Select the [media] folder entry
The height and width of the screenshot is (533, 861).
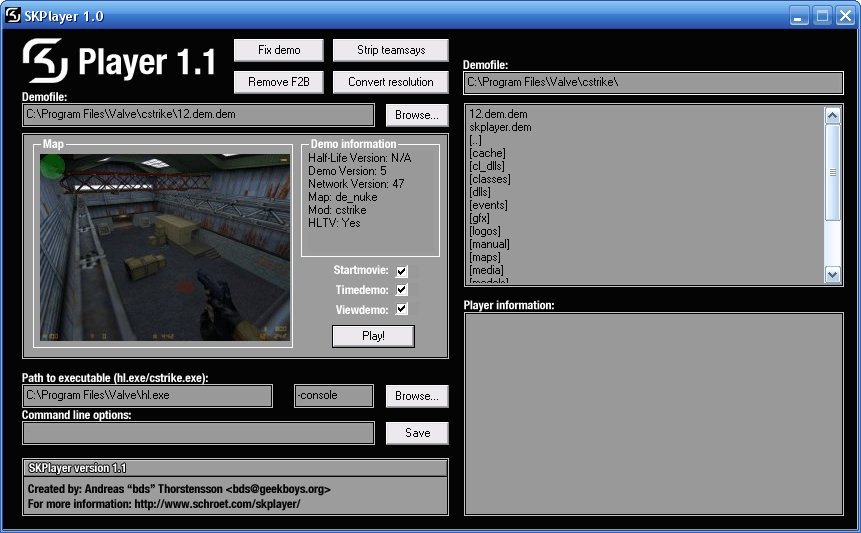[487, 270]
